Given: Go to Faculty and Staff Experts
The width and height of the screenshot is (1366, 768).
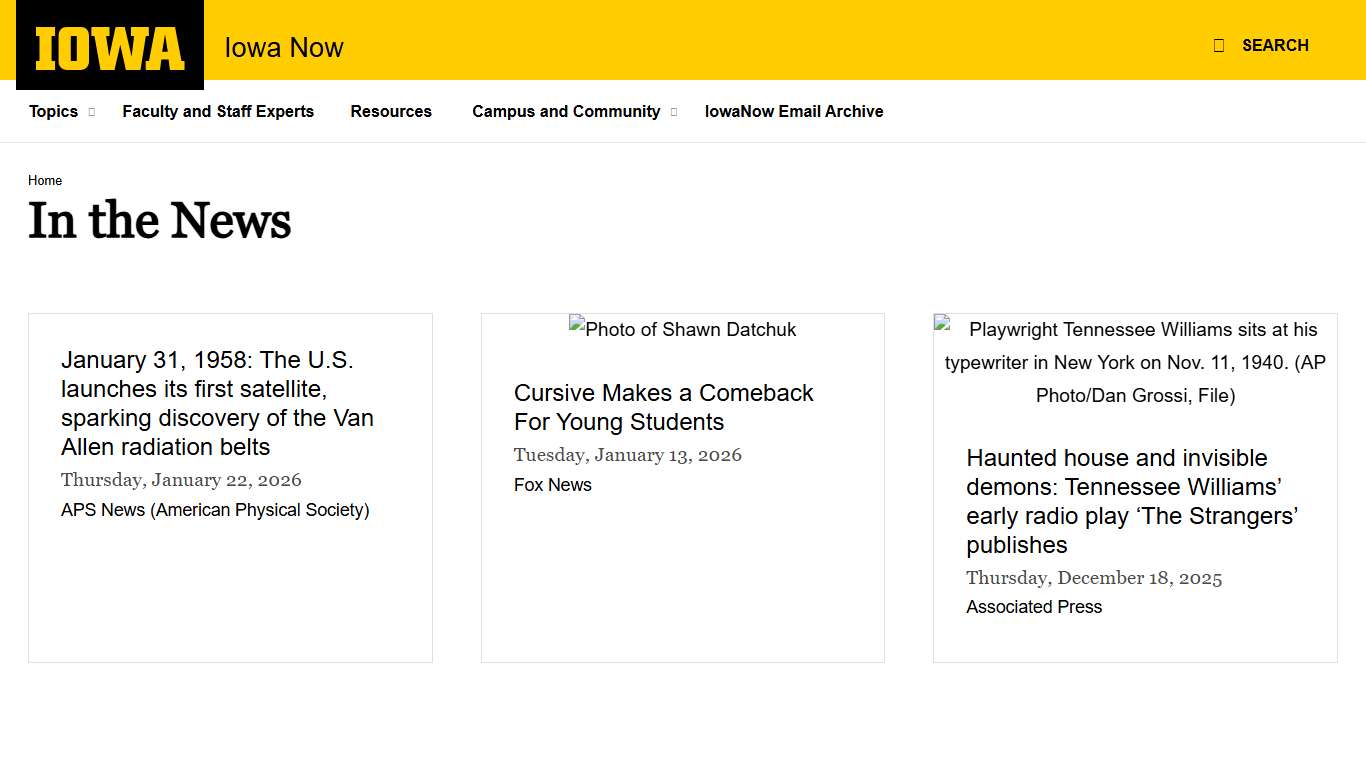Looking at the screenshot, I should (x=218, y=111).
